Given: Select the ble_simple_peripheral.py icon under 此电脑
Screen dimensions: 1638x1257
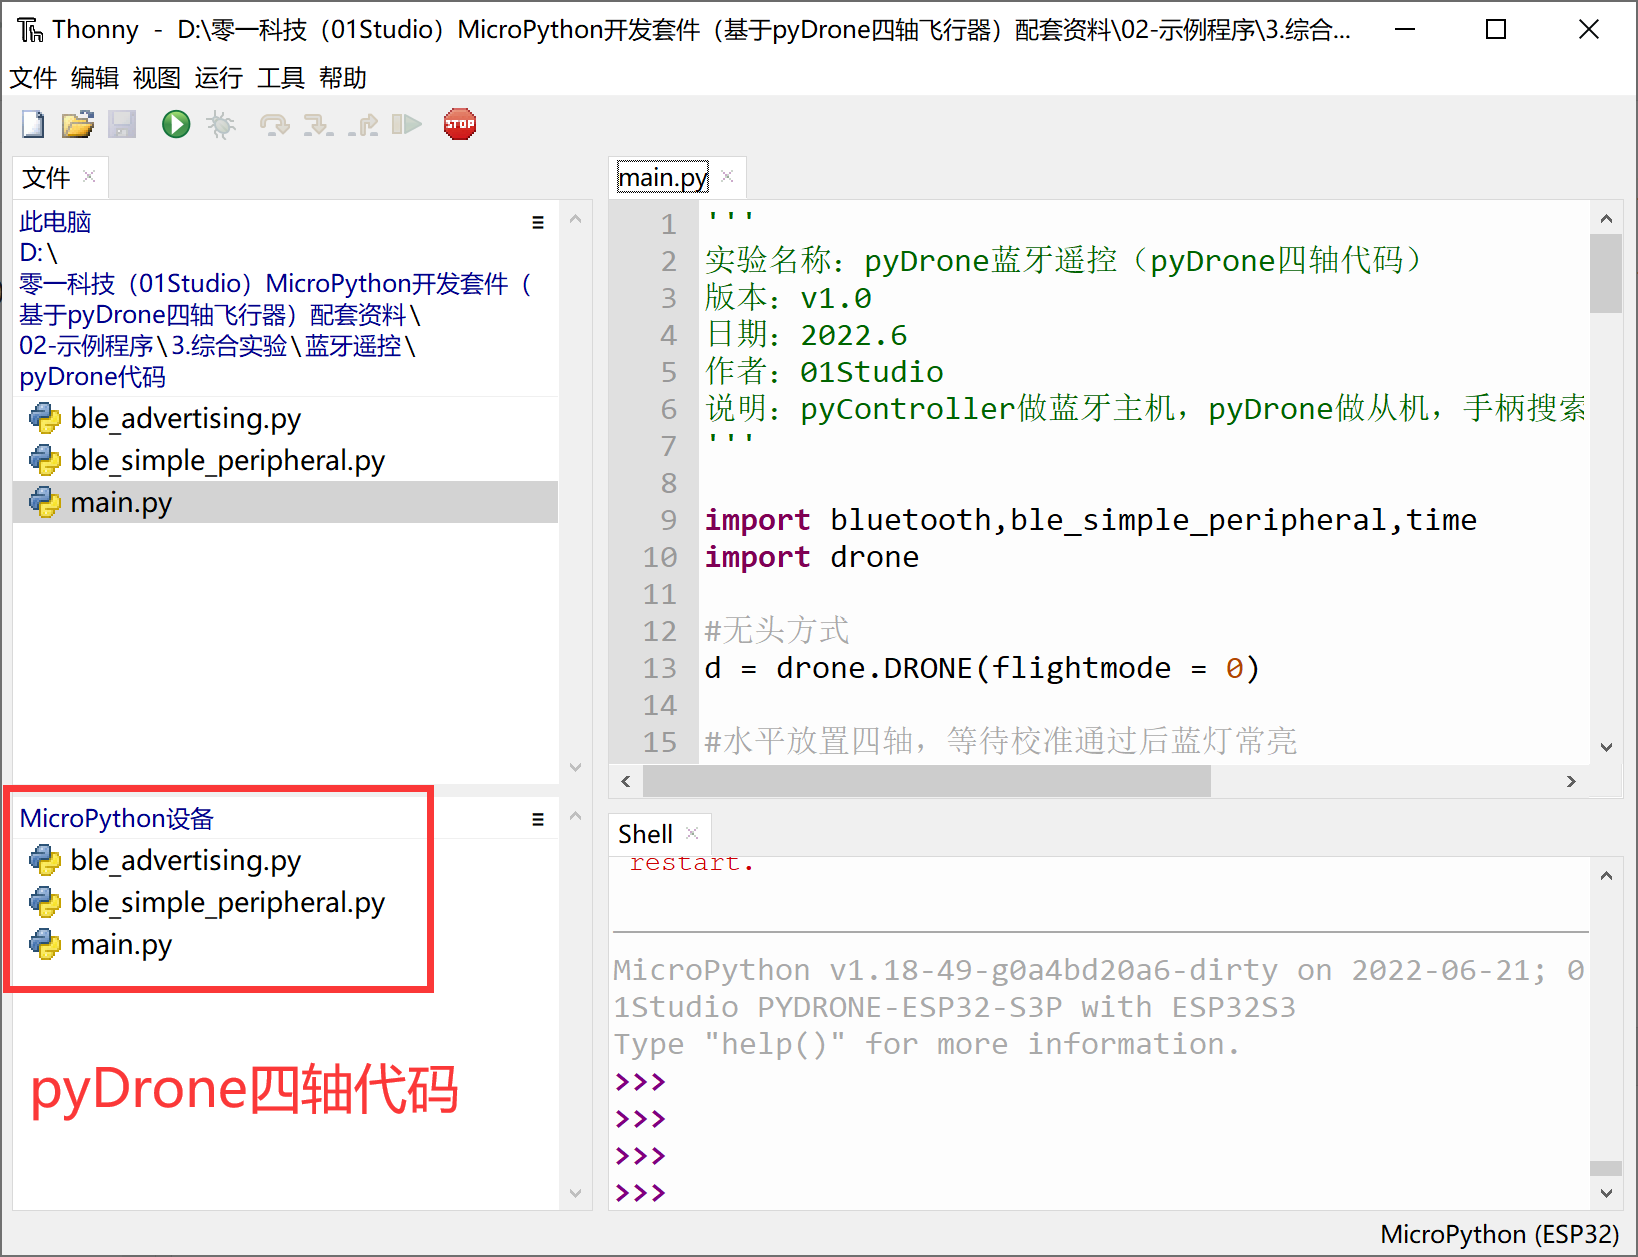Looking at the screenshot, I should (x=45, y=460).
